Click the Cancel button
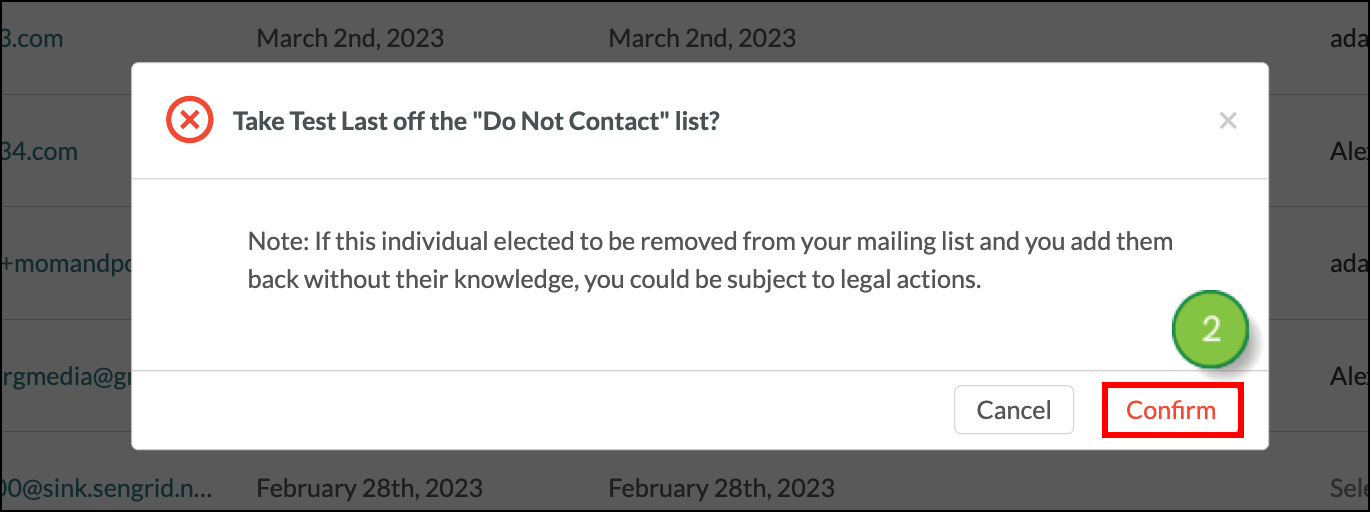1370x512 pixels. 1014,410
